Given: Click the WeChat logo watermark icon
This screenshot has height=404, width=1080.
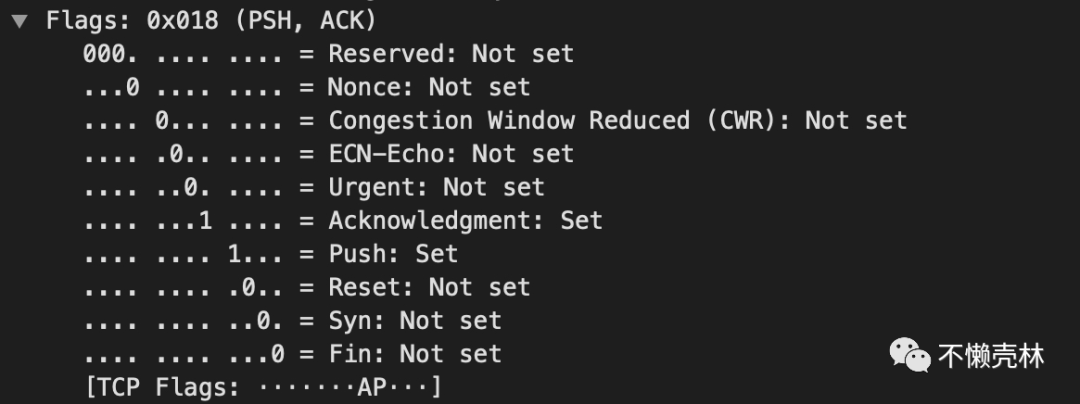Looking at the screenshot, I should (910, 355).
